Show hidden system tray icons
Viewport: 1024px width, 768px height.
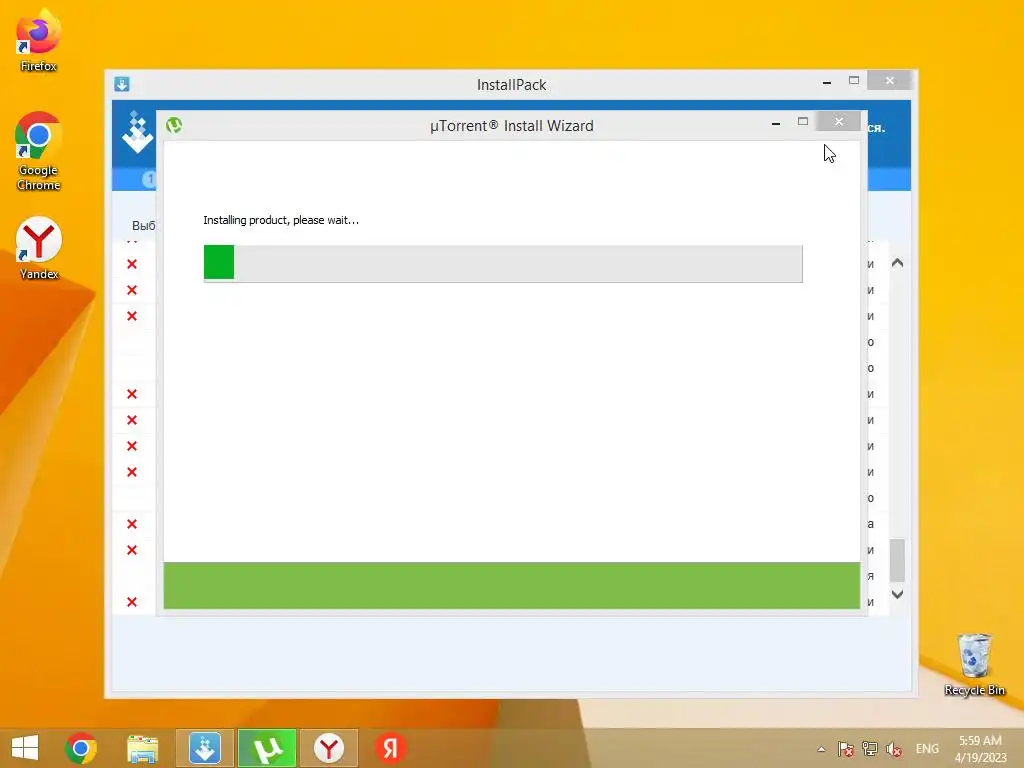(x=821, y=749)
